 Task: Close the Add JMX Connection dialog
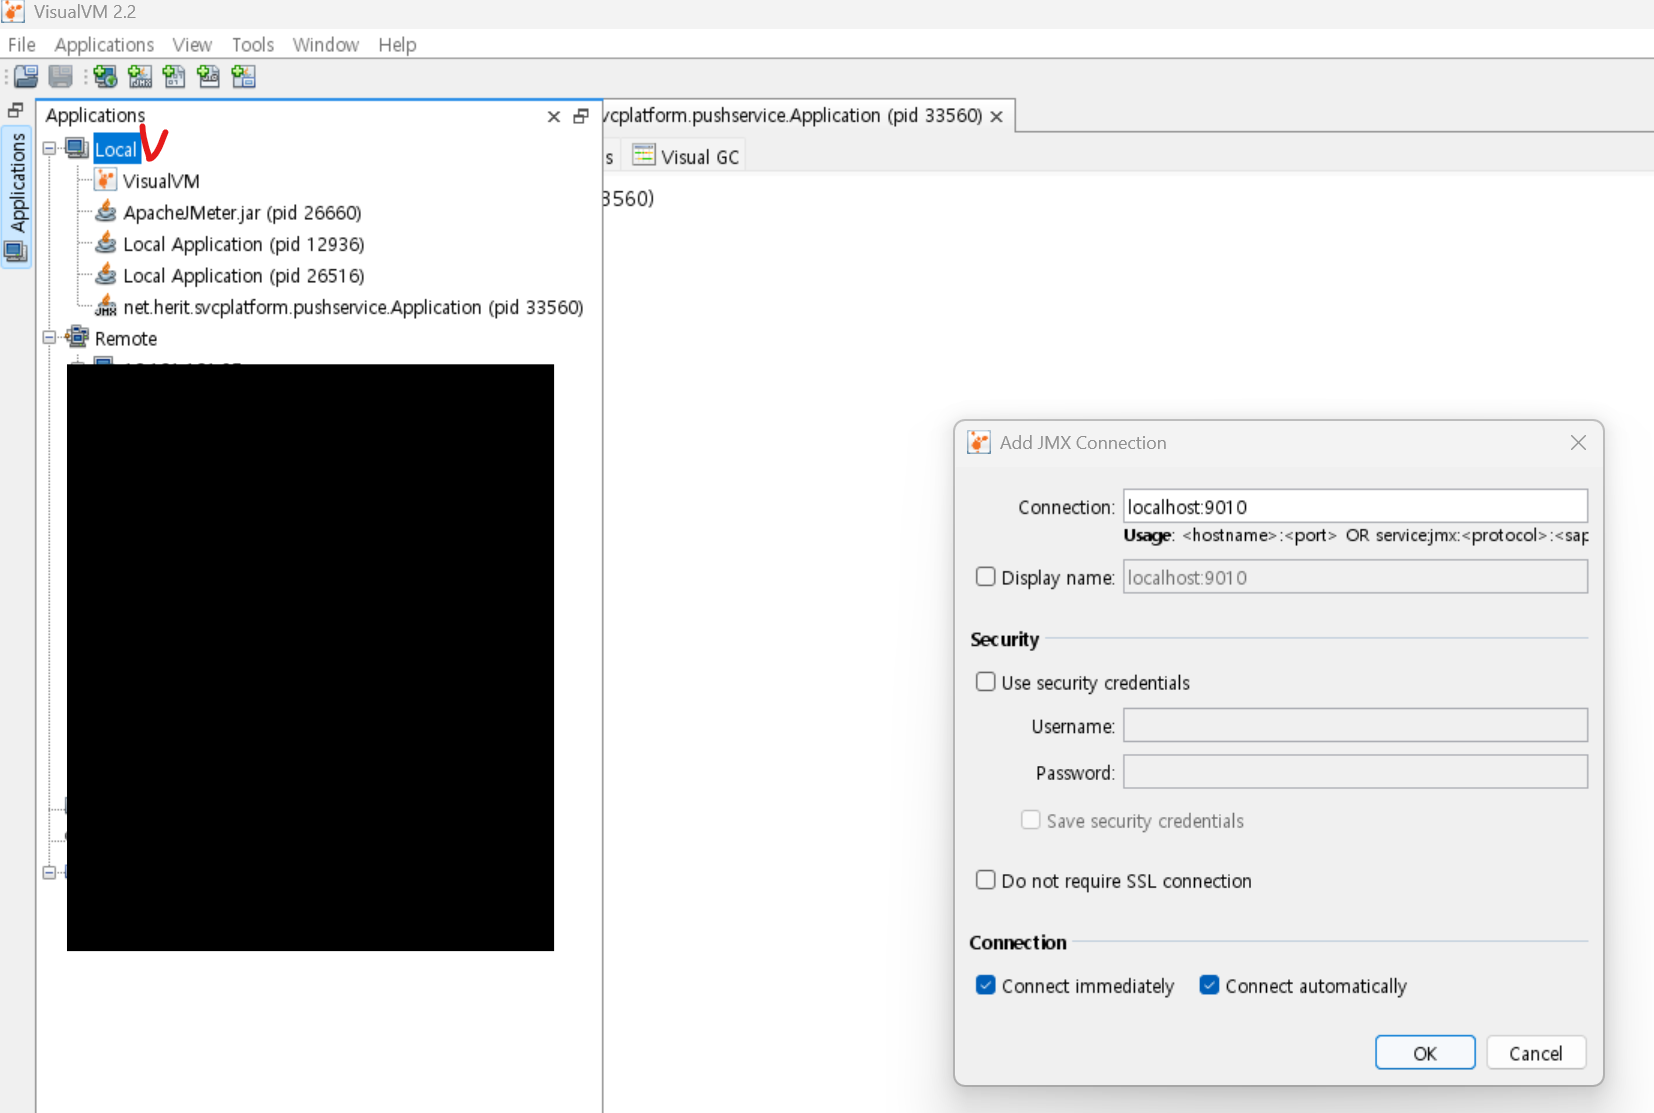(1578, 442)
